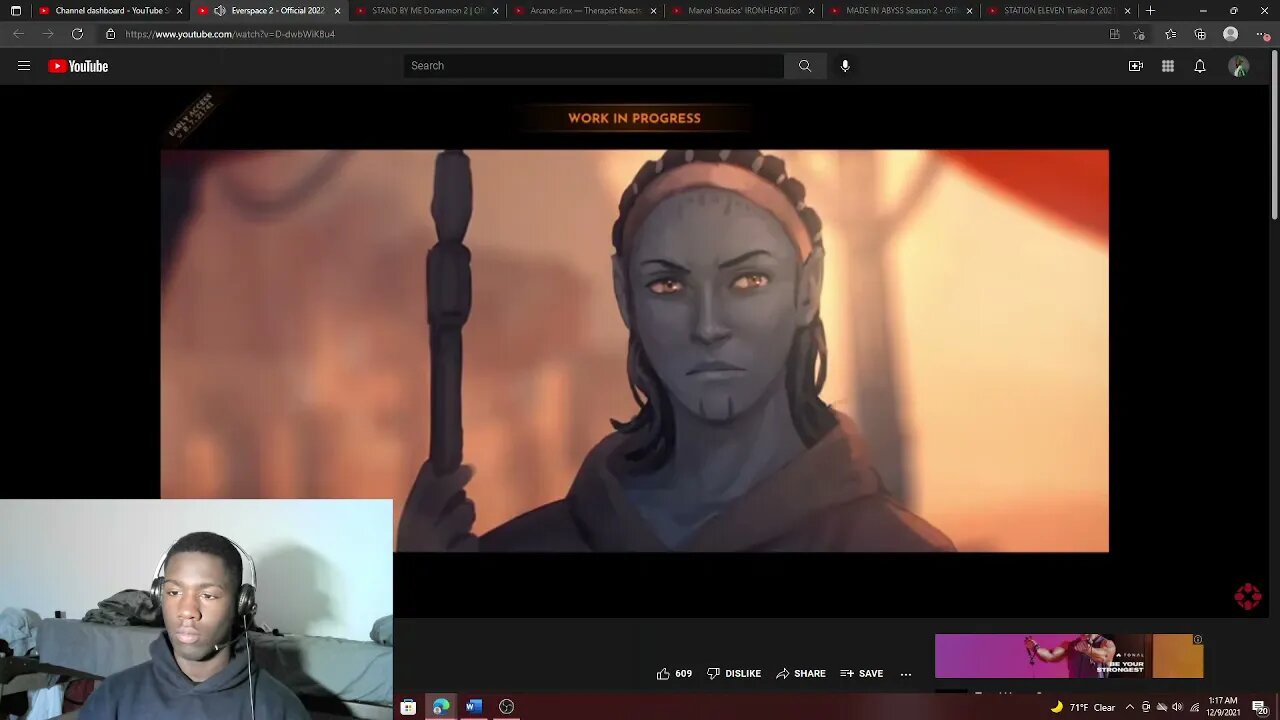Like the video with thumbs up
This screenshot has height=720, width=1280.
[x=674, y=674]
